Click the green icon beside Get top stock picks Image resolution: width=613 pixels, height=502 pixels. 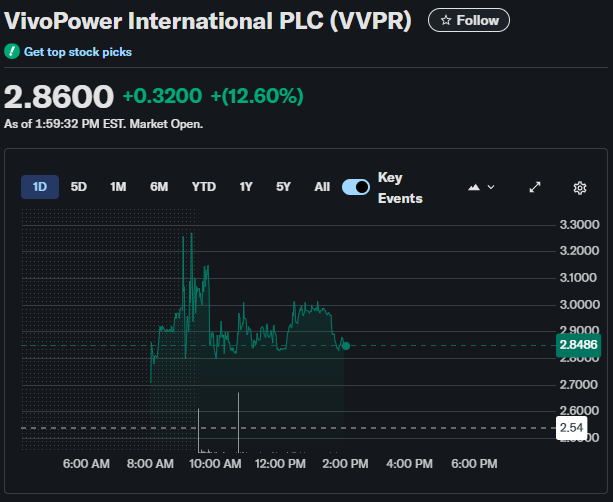point(12,52)
